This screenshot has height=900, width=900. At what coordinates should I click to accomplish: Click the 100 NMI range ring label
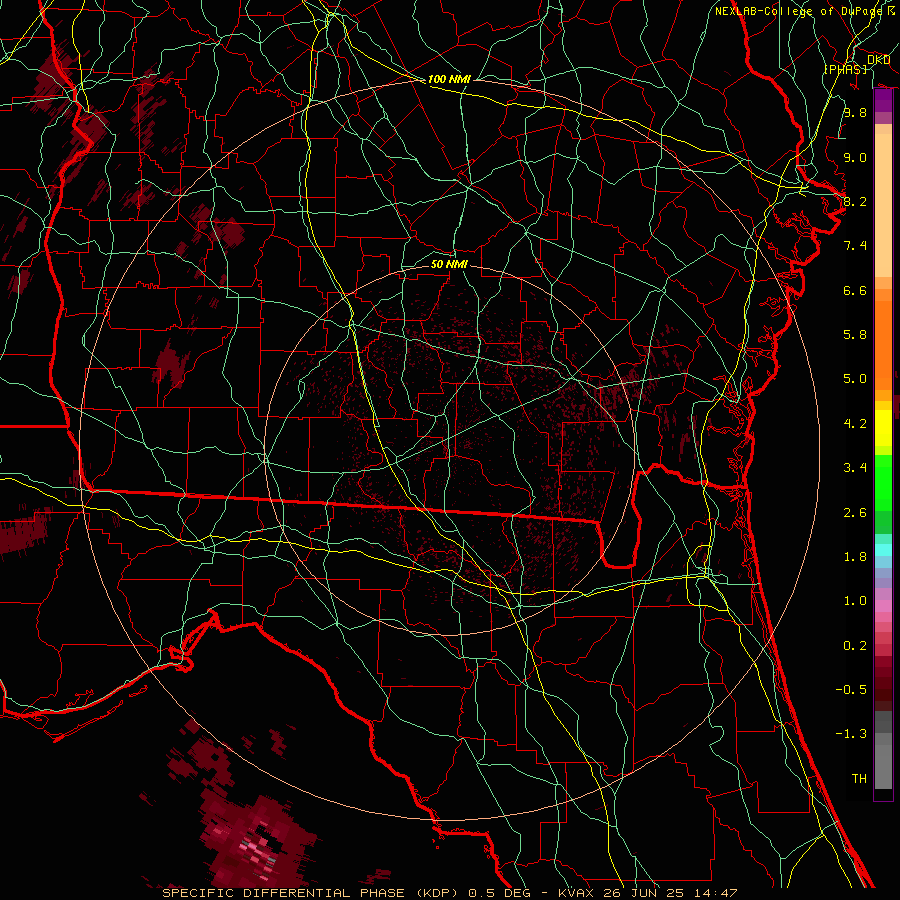tap(449, 79)
